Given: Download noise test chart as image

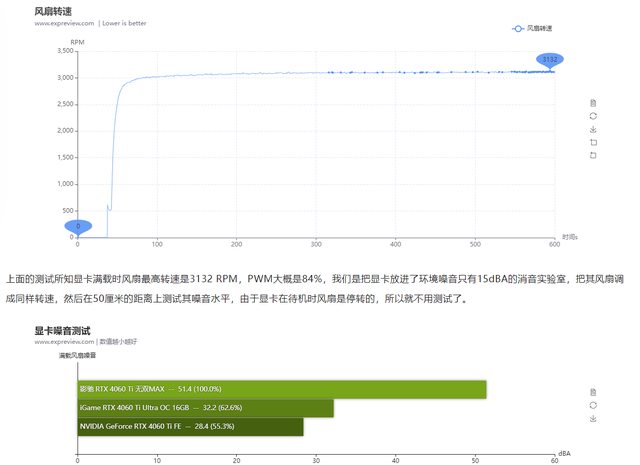Looking at the screenshot, I should (593, 418).
